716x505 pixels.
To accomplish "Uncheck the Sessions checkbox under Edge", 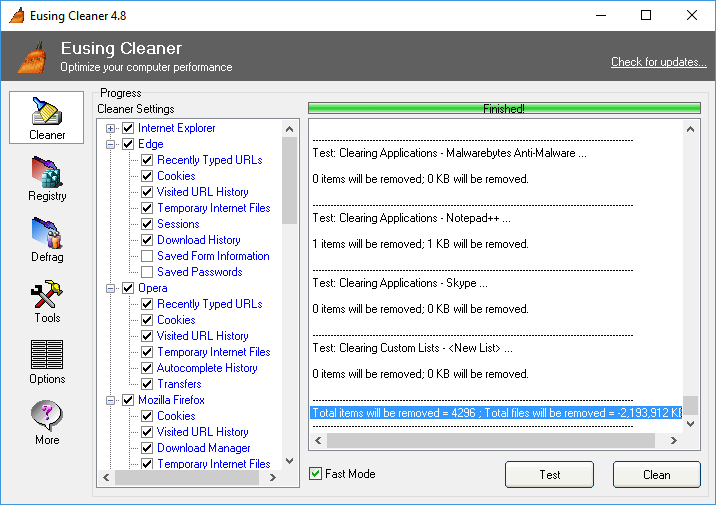I will [x=147, y=224].
